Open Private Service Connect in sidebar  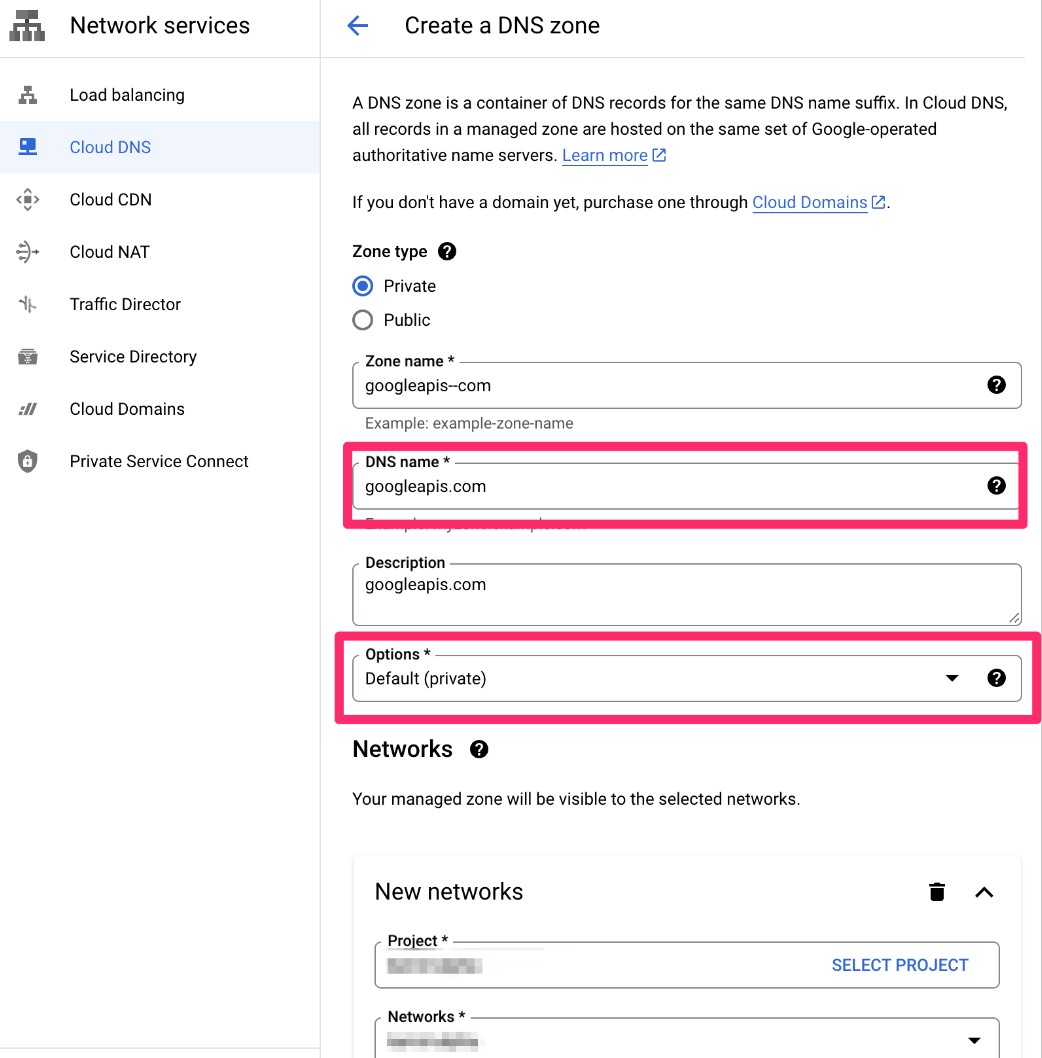pos(160,461)
